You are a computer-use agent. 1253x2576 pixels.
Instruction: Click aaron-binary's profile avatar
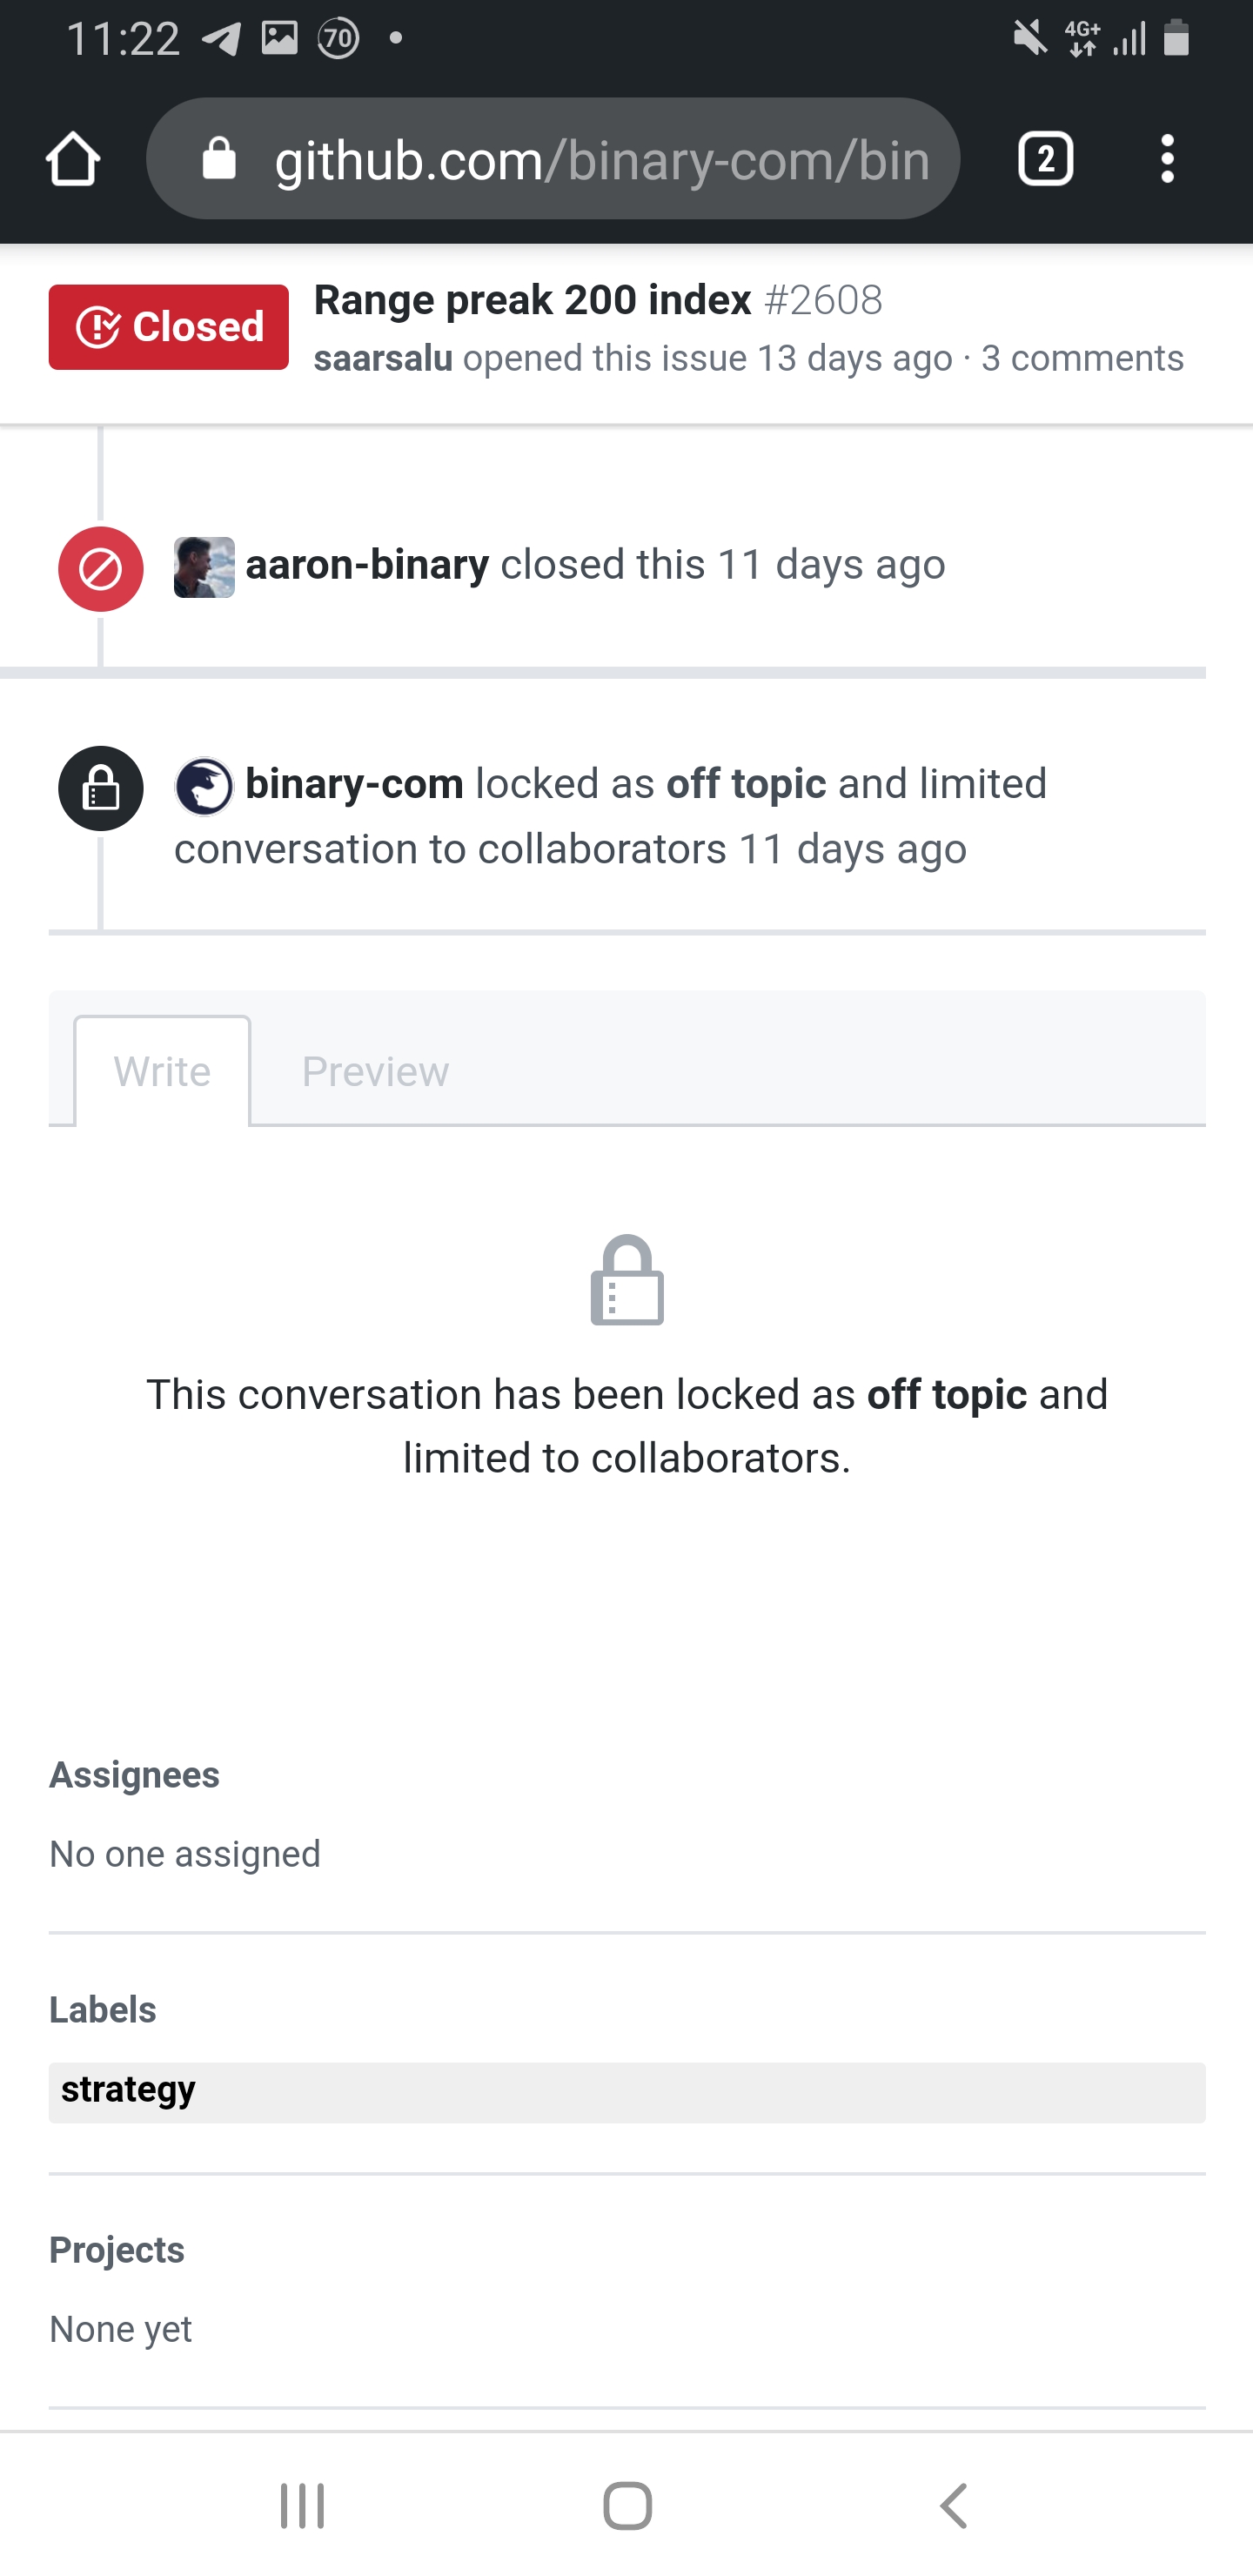tap(204, 565)
